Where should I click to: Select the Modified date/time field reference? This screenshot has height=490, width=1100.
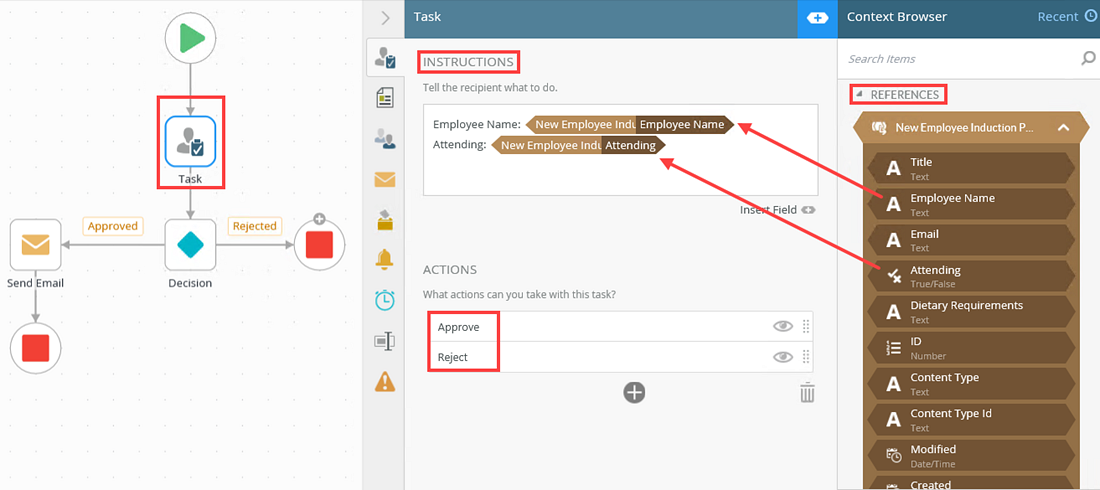click(970, 455)
